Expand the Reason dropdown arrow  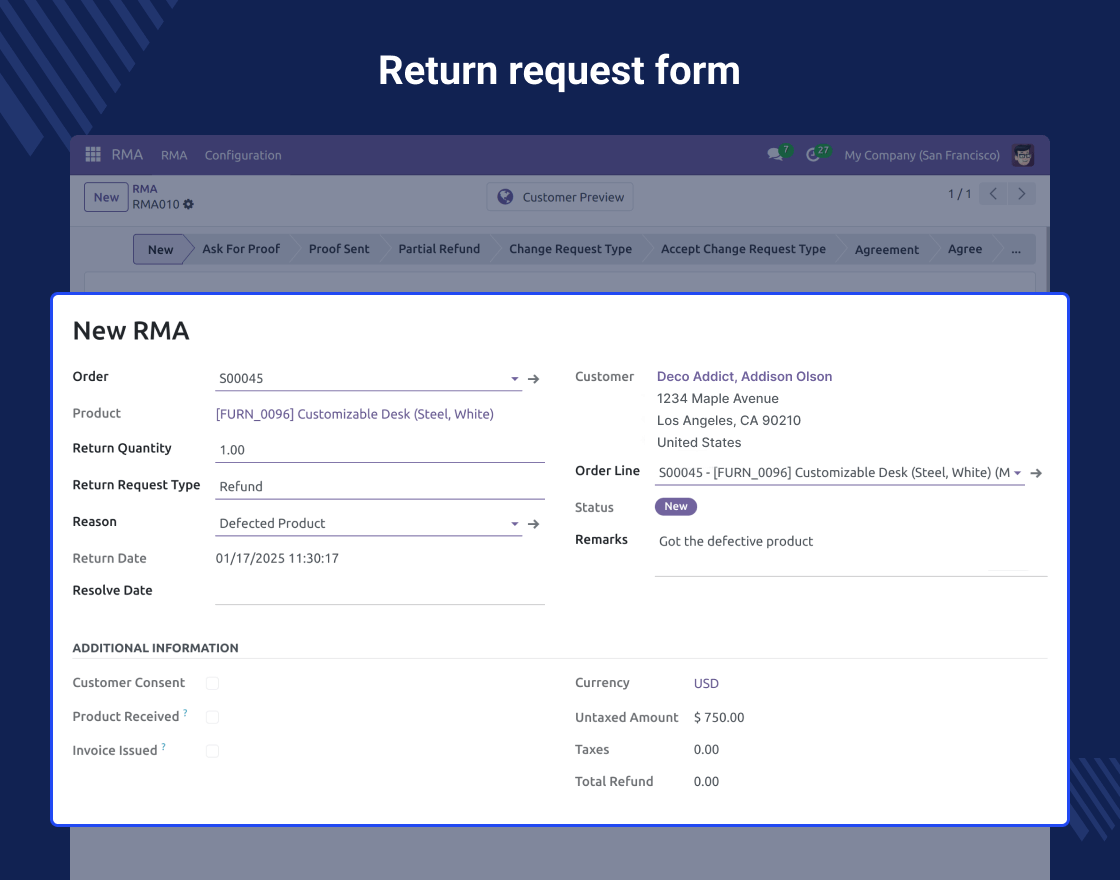click(x=514, y=524)
